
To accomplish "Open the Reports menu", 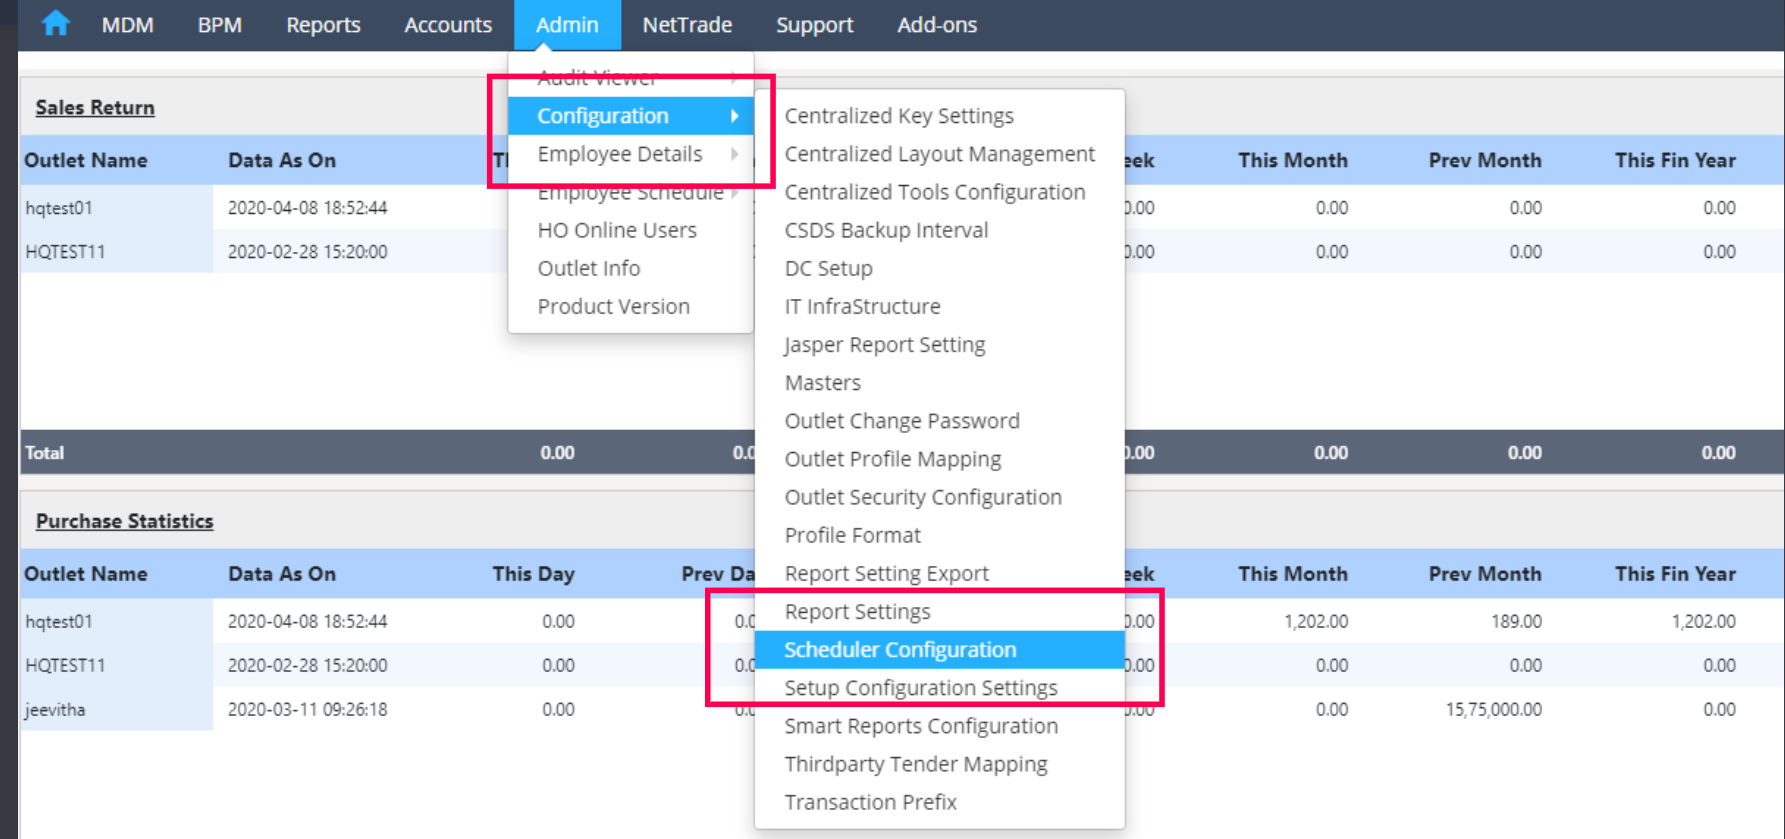I will click(323, 25).
